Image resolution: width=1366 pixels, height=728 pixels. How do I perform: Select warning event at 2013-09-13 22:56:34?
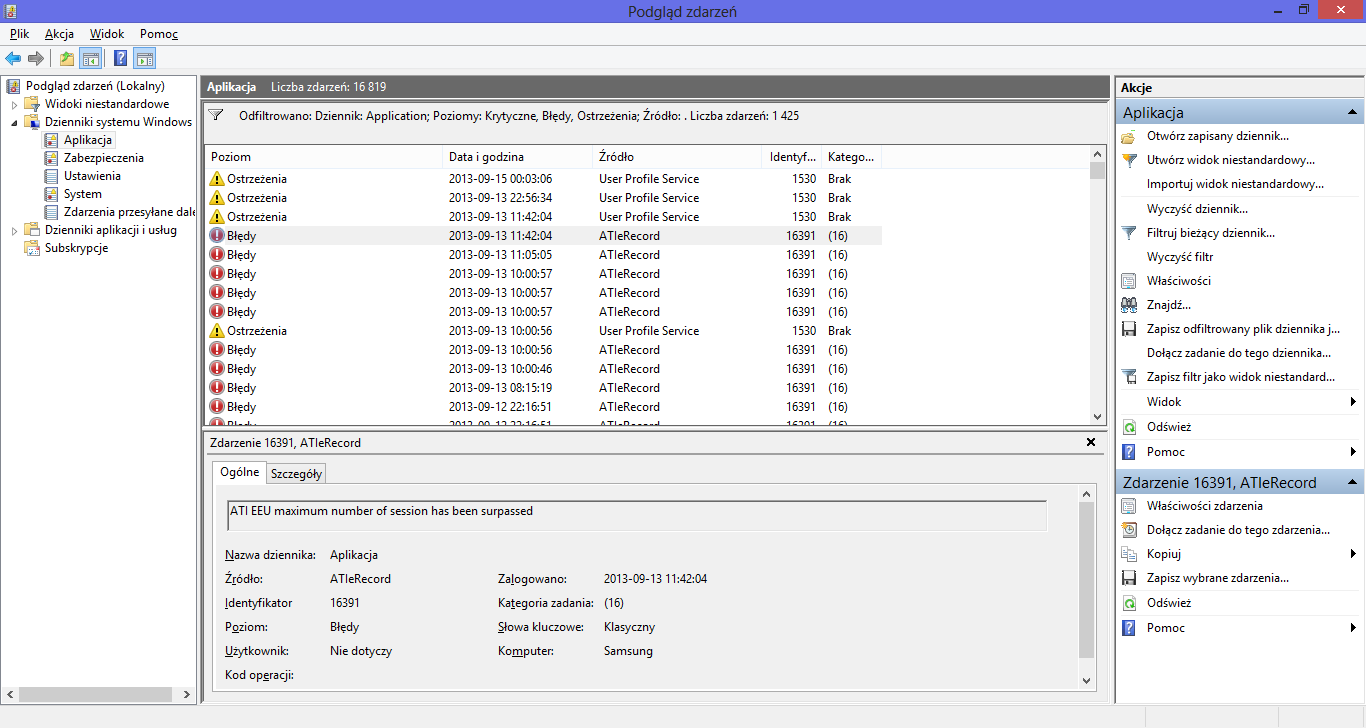tap(545, 198)
